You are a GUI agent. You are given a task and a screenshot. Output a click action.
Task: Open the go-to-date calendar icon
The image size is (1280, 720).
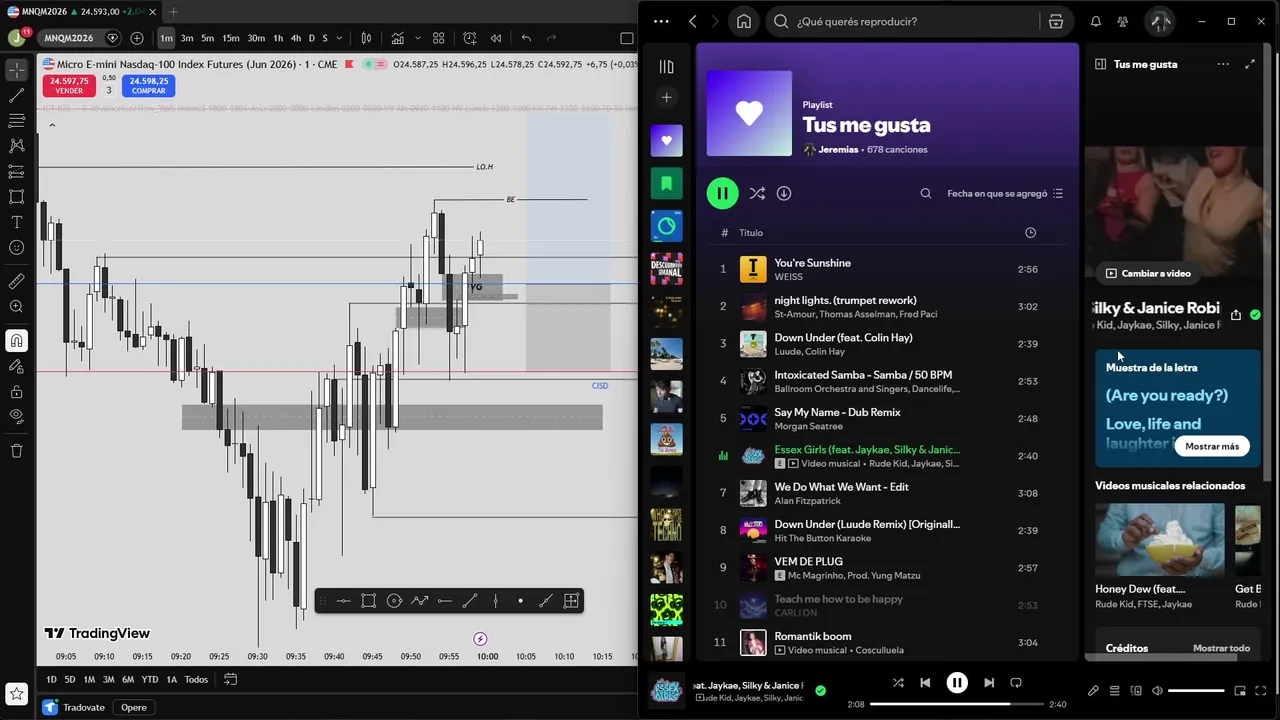[230, 679]
